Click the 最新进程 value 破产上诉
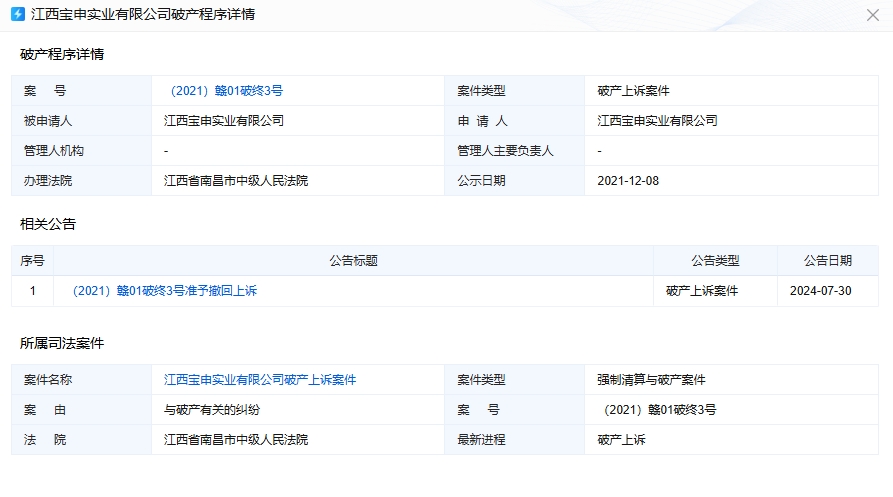The image size is (893, 497). (621, 440)
